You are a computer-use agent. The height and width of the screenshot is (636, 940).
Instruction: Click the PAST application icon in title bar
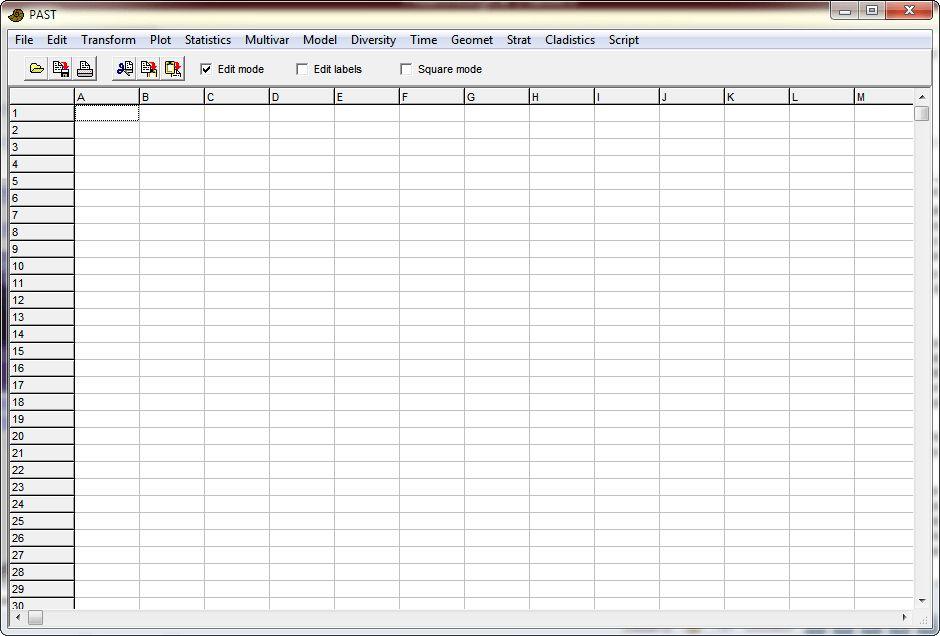[x=16, y=14]
